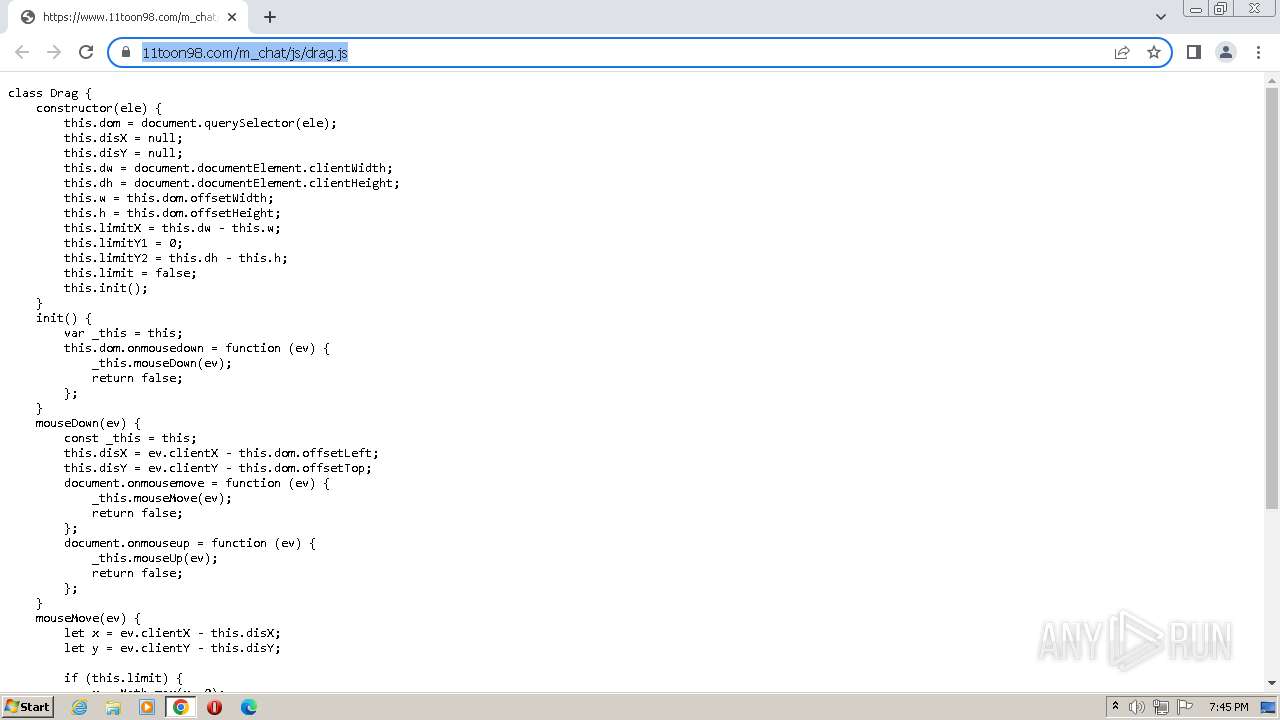Click the 'this.limit = false;' line
Viewport: 1280px width, 720px height.
click(130, 273)
